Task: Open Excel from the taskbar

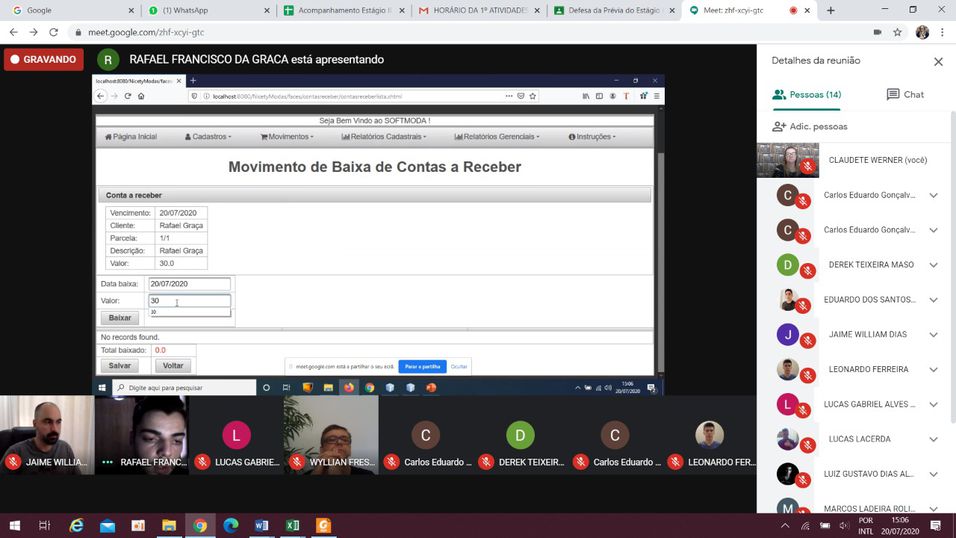Action: pos(293,526)
